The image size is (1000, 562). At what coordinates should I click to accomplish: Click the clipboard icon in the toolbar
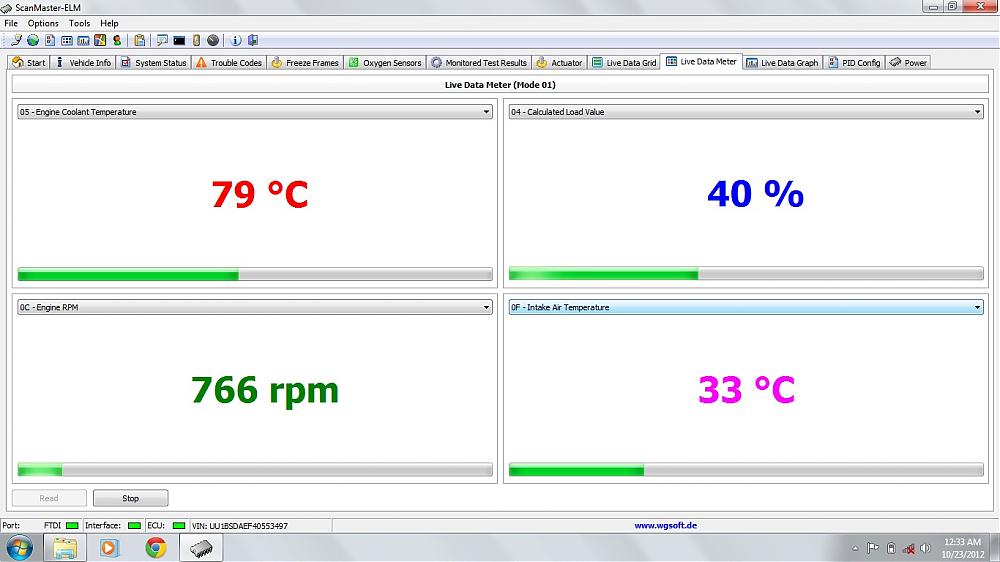pyautogui.click(x=140, y=41)
